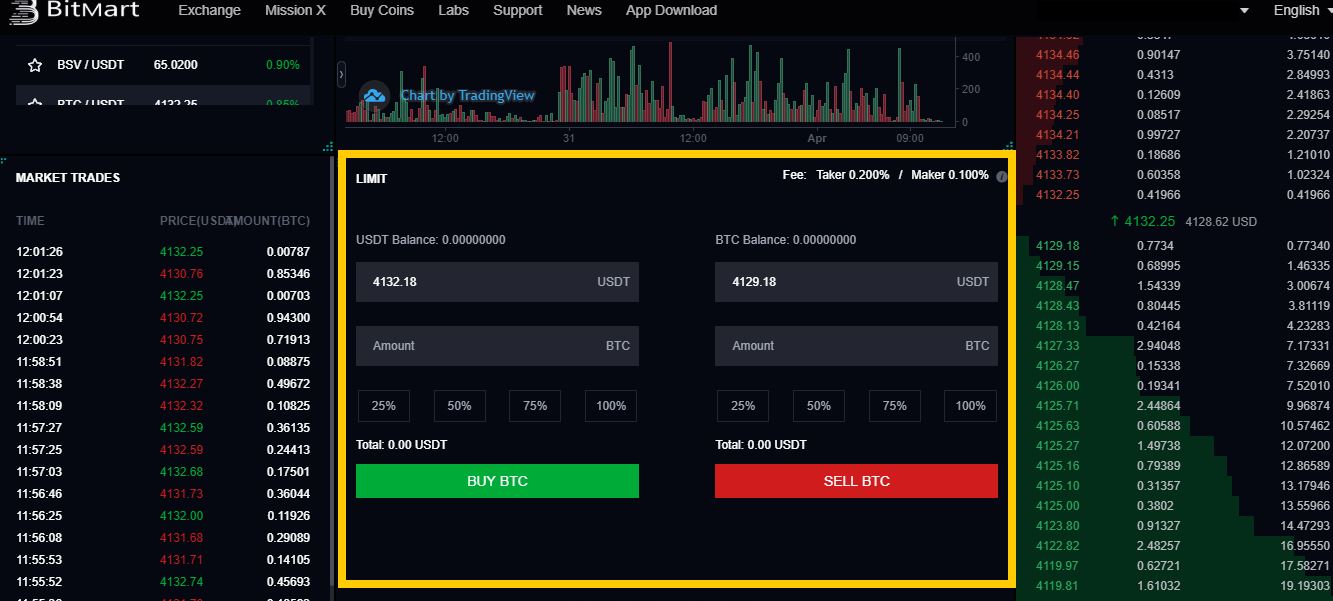Click the 4133.73 ask order row
The height and width of the screenshot is (601, 1333).
coord(1174,175)
